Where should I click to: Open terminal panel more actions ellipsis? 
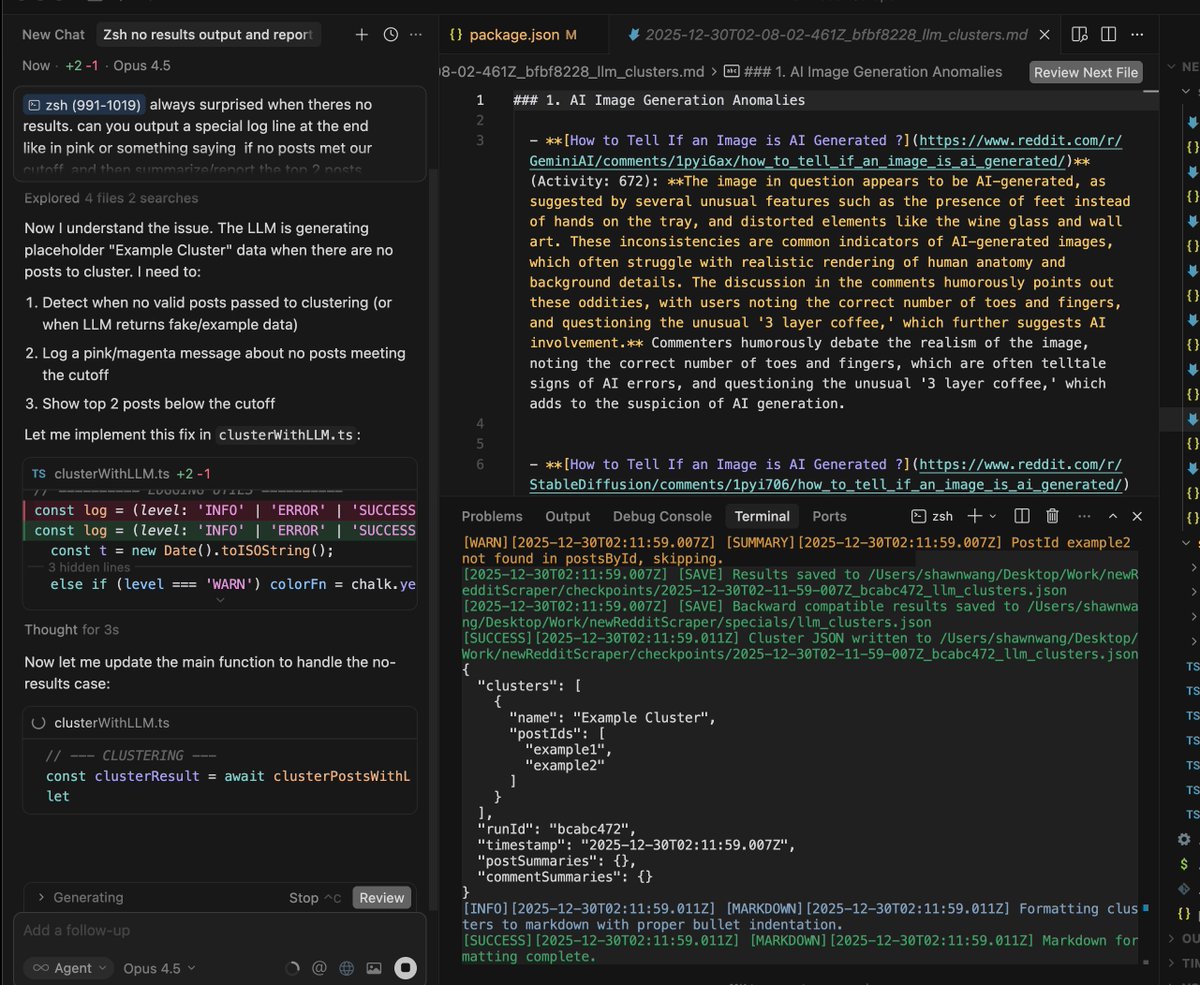click(x=1082, y=516)
